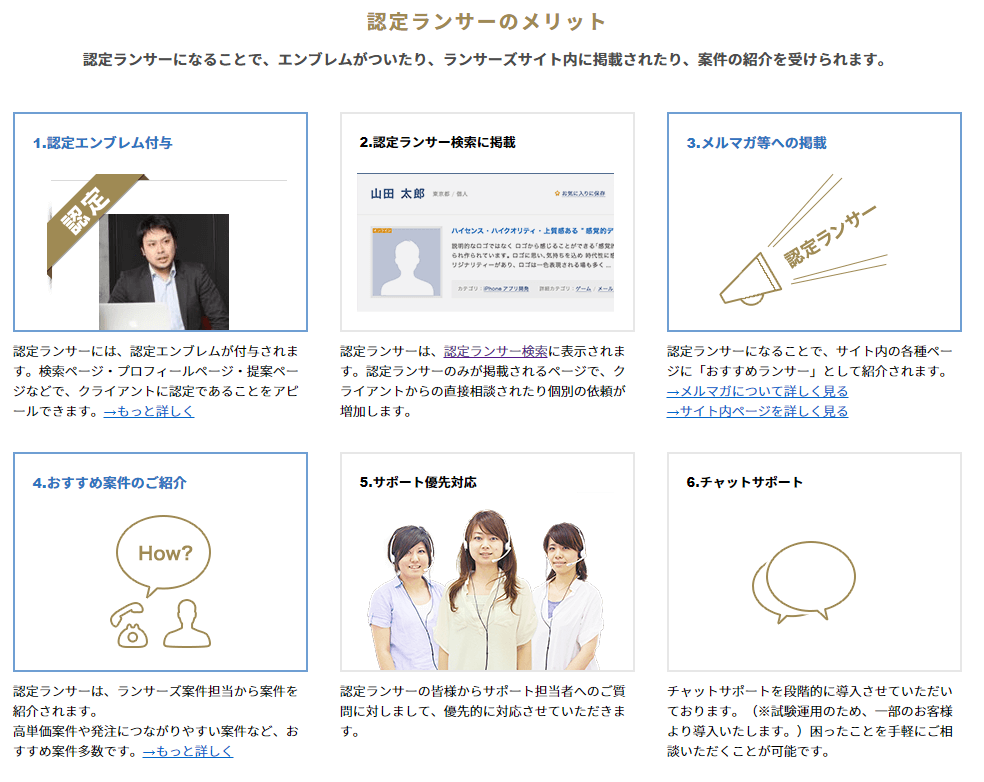Click the How? speech bubble icon

click(164, 555)
